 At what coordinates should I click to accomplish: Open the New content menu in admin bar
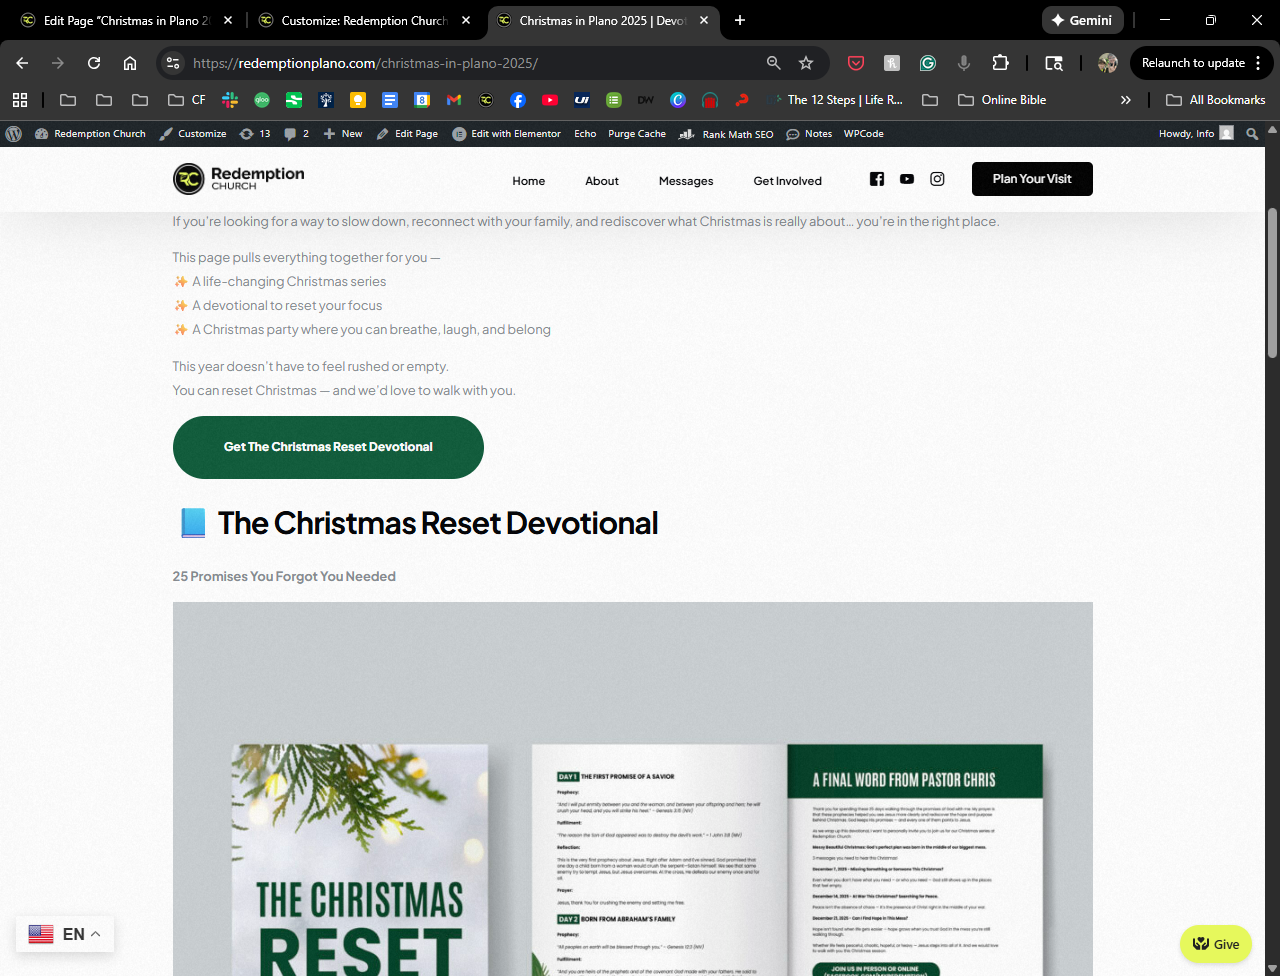click(343, 134)
